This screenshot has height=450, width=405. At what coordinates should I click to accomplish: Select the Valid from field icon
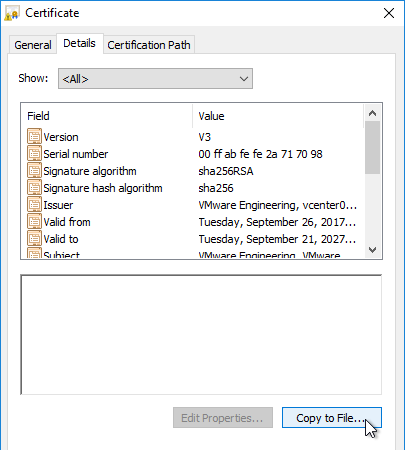tap(34, 222)
